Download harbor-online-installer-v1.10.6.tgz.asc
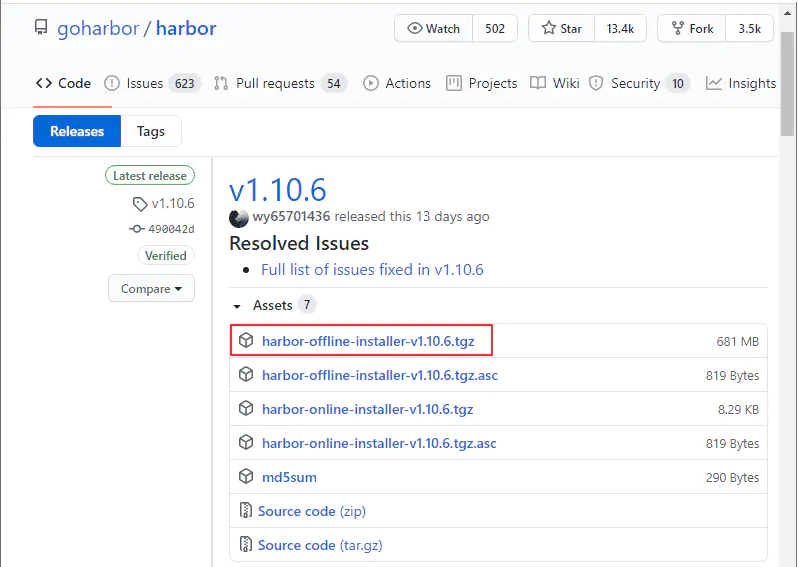This screenshot has height=567, width=798. coord(379,443)
